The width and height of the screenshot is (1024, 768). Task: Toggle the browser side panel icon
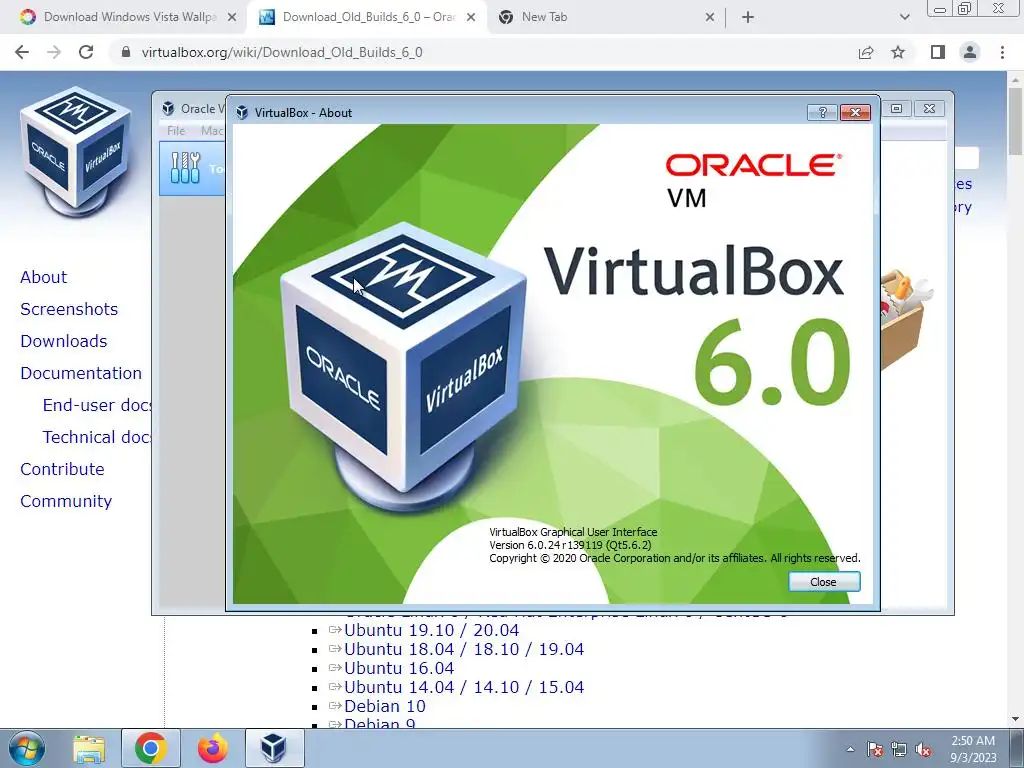(x=938, y=52)
